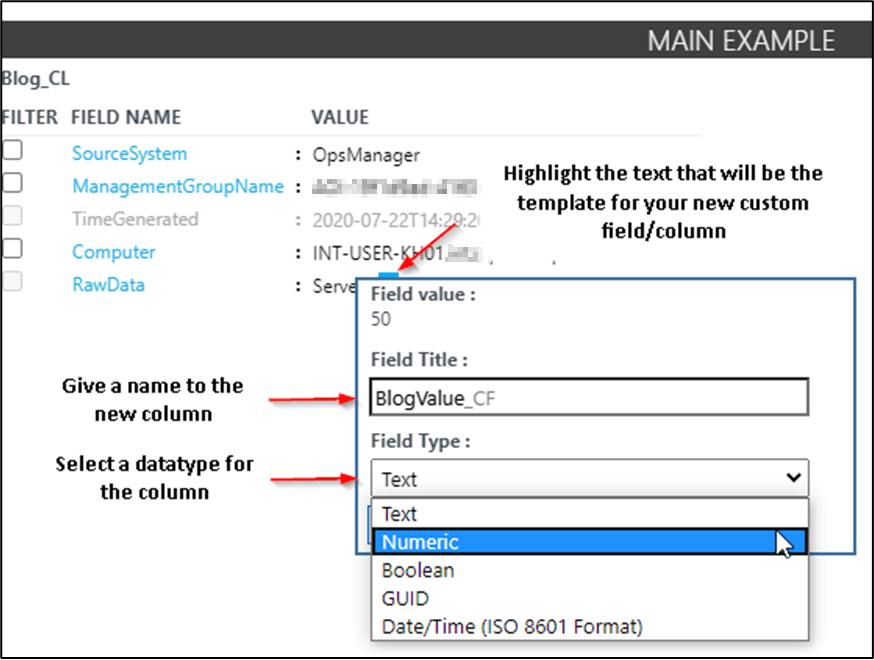Open the RawData field link

coord(108,285)
